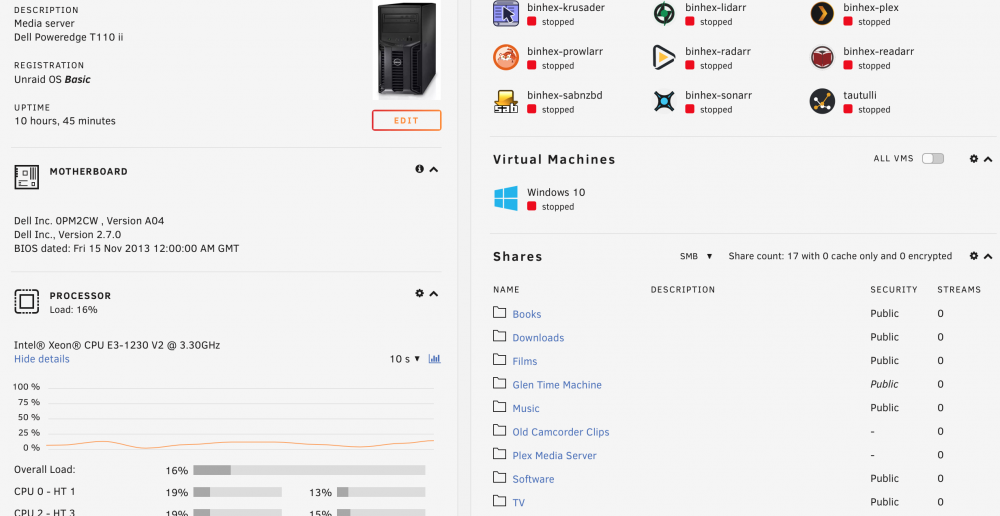Open the Films share link
Screen dimensions: 1000x516
click(x=525, y=362)
